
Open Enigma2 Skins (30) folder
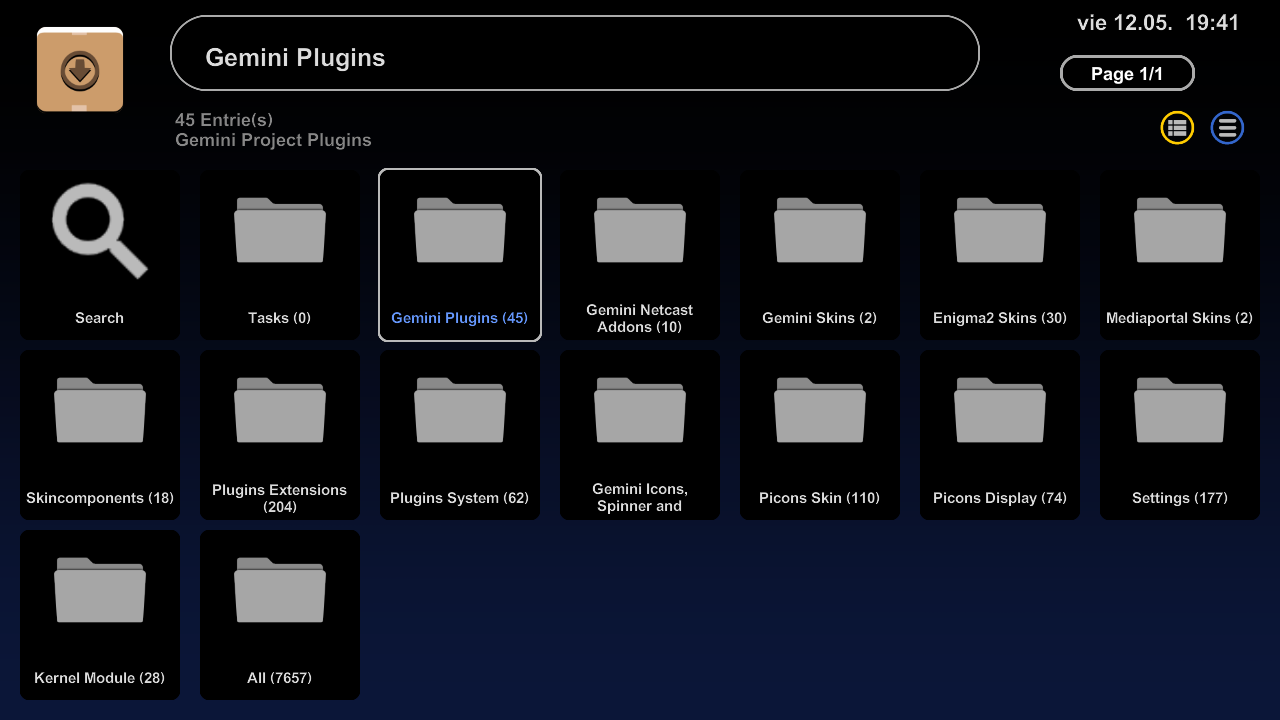pos(1000,255)
